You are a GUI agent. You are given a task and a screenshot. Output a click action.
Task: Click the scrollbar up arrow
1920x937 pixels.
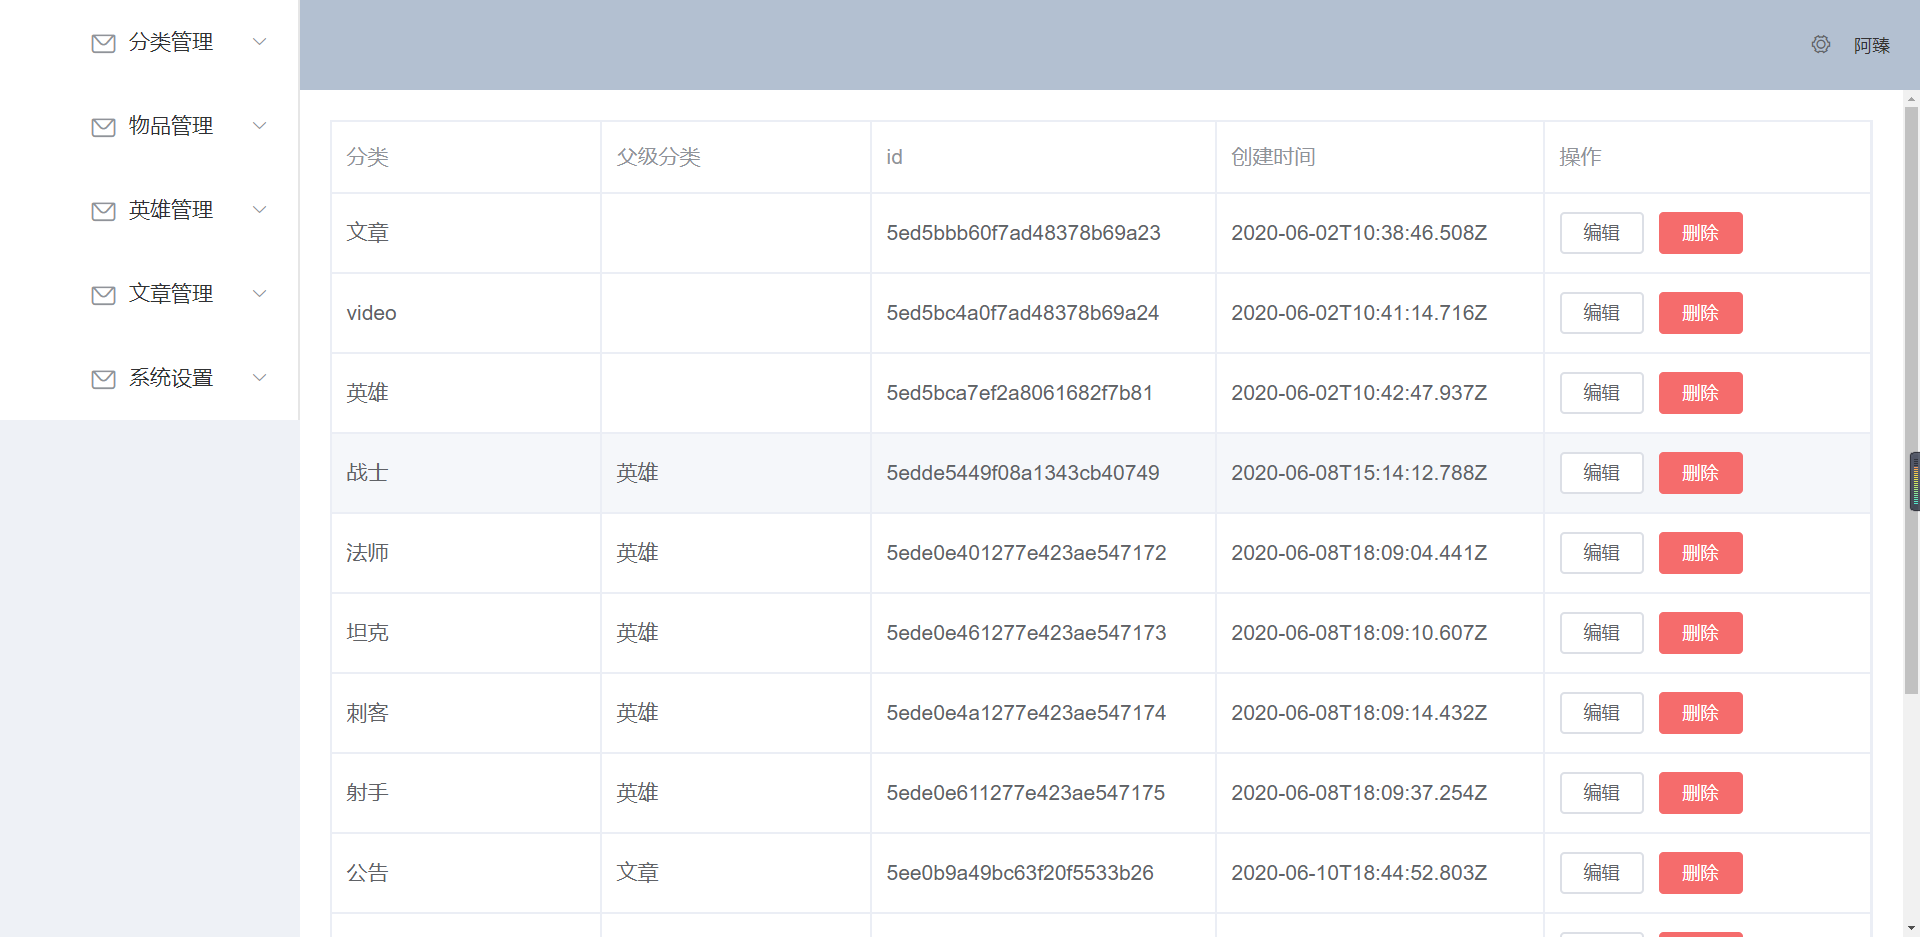1912,99
